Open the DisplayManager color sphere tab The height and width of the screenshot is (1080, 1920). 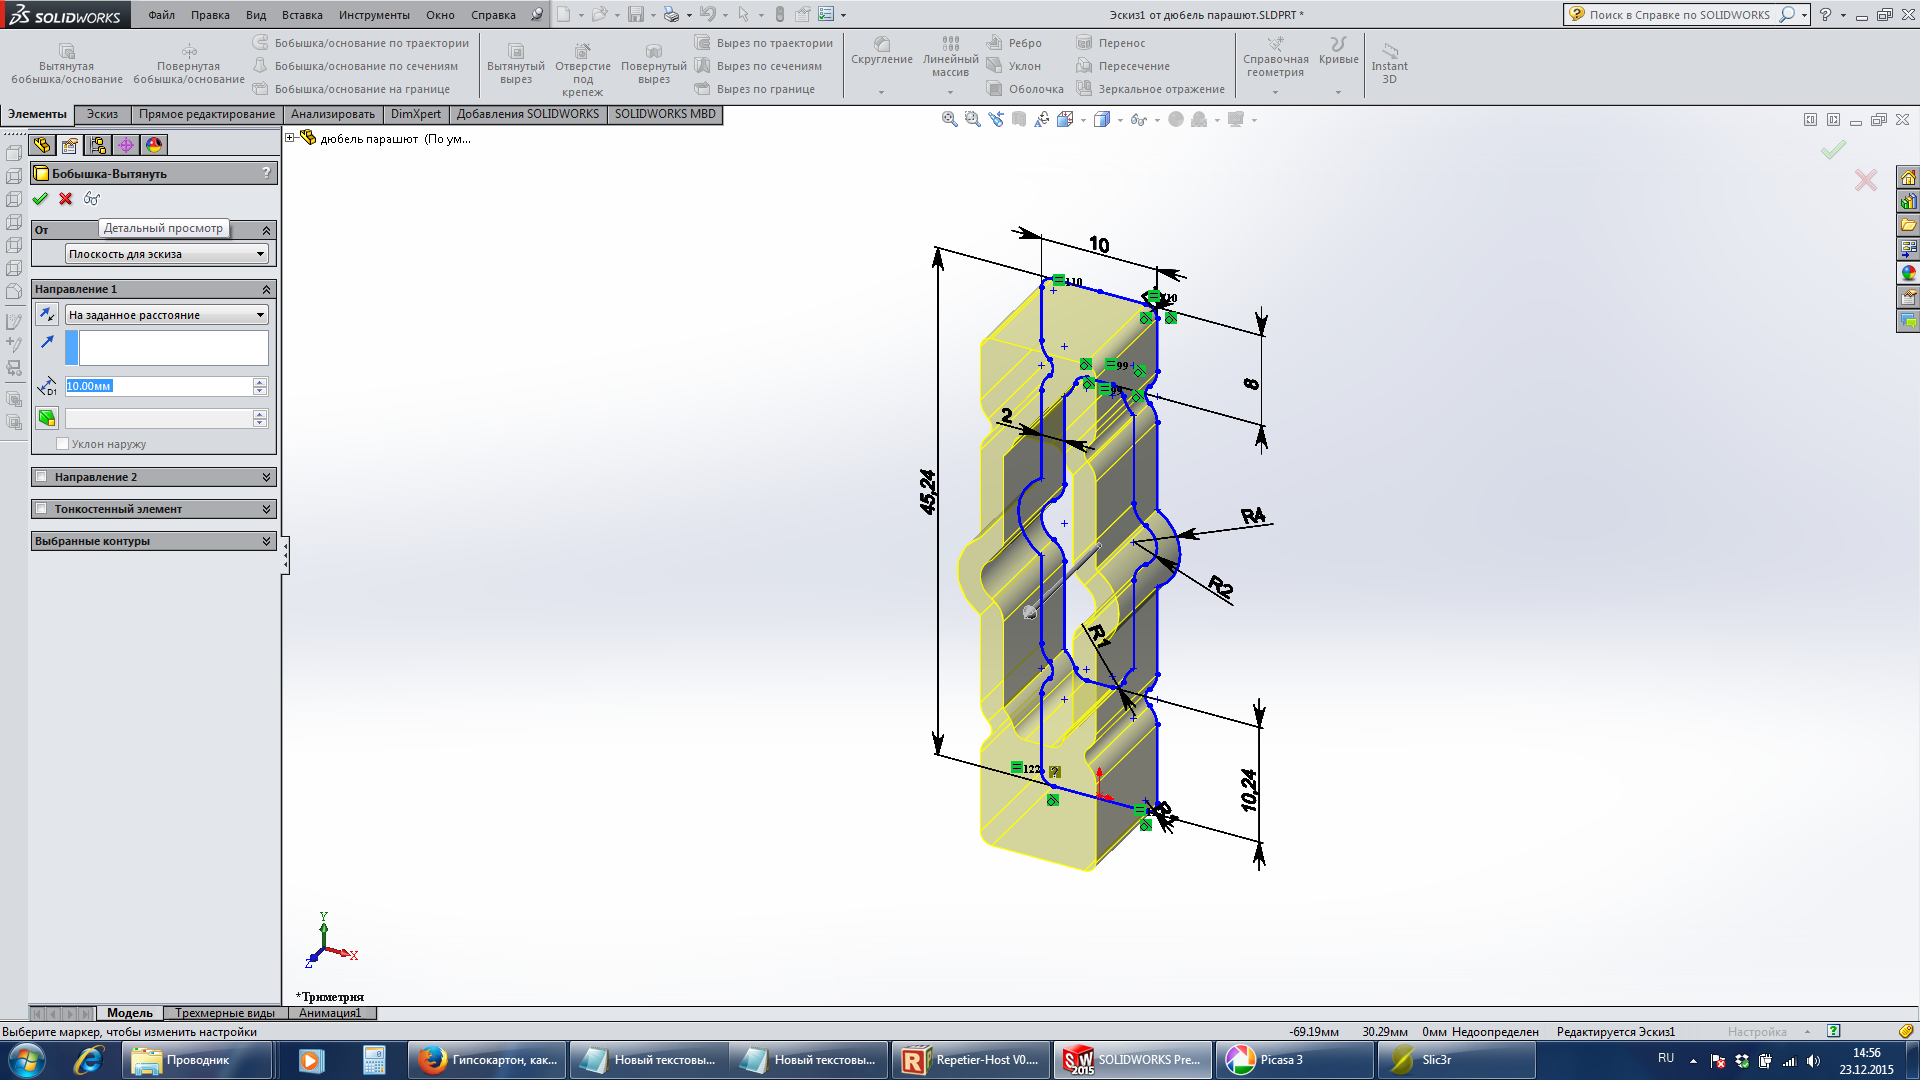[x=154, y=145]
